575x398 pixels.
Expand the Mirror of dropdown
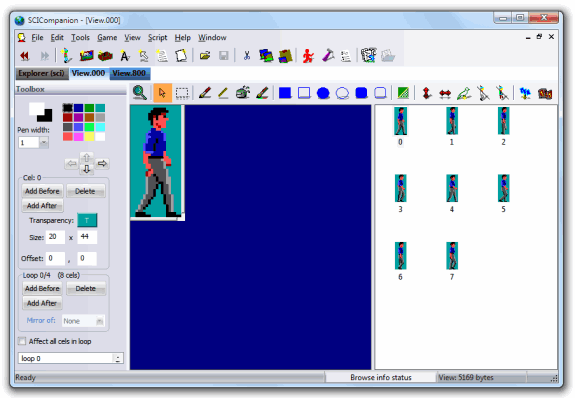click(99, 321)
